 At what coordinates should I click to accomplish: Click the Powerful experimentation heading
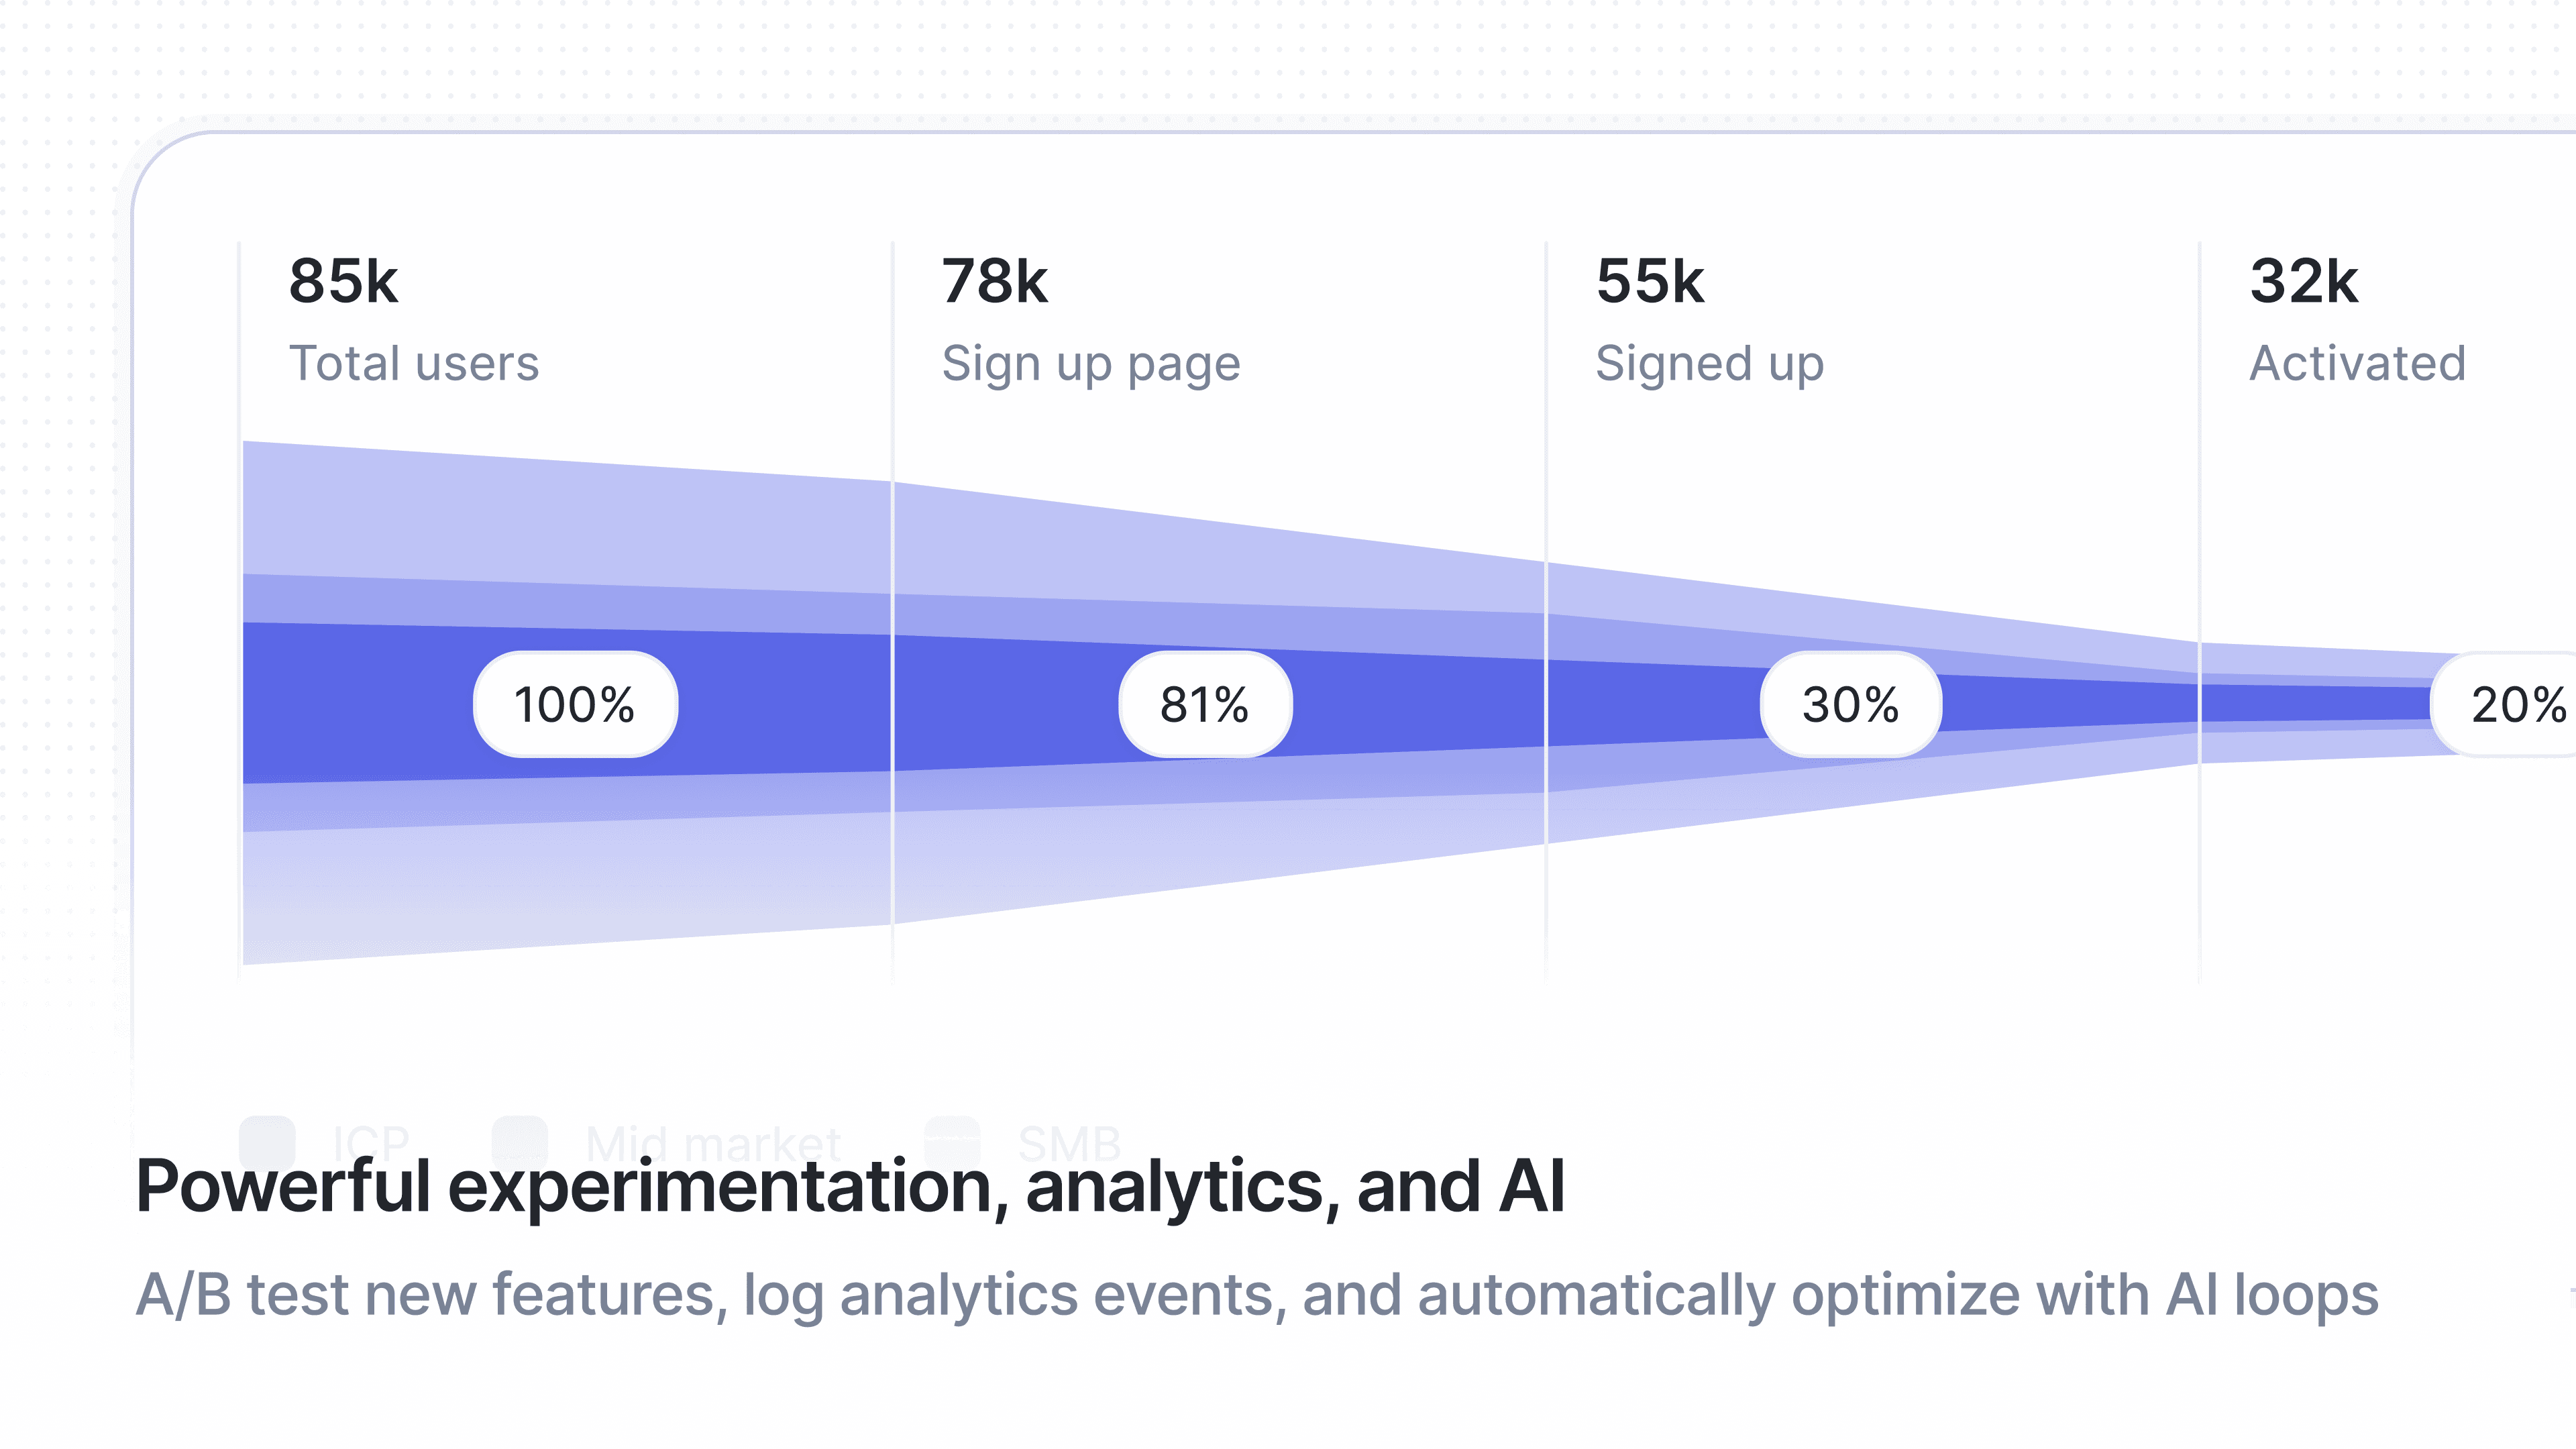click(x=850, y=1187)
